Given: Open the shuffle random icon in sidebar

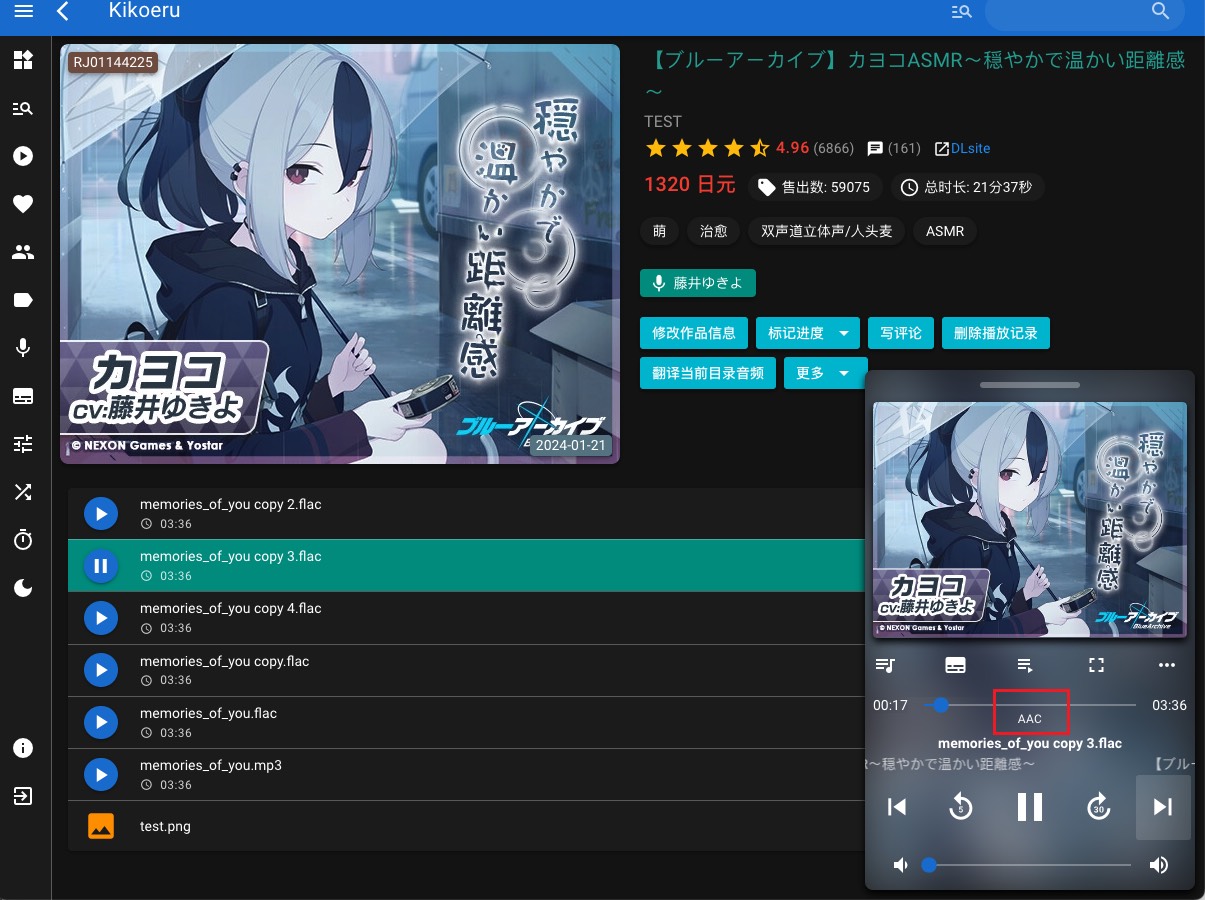Looking at the screenshot, I should pyautogui.click(x=23, y=491).
